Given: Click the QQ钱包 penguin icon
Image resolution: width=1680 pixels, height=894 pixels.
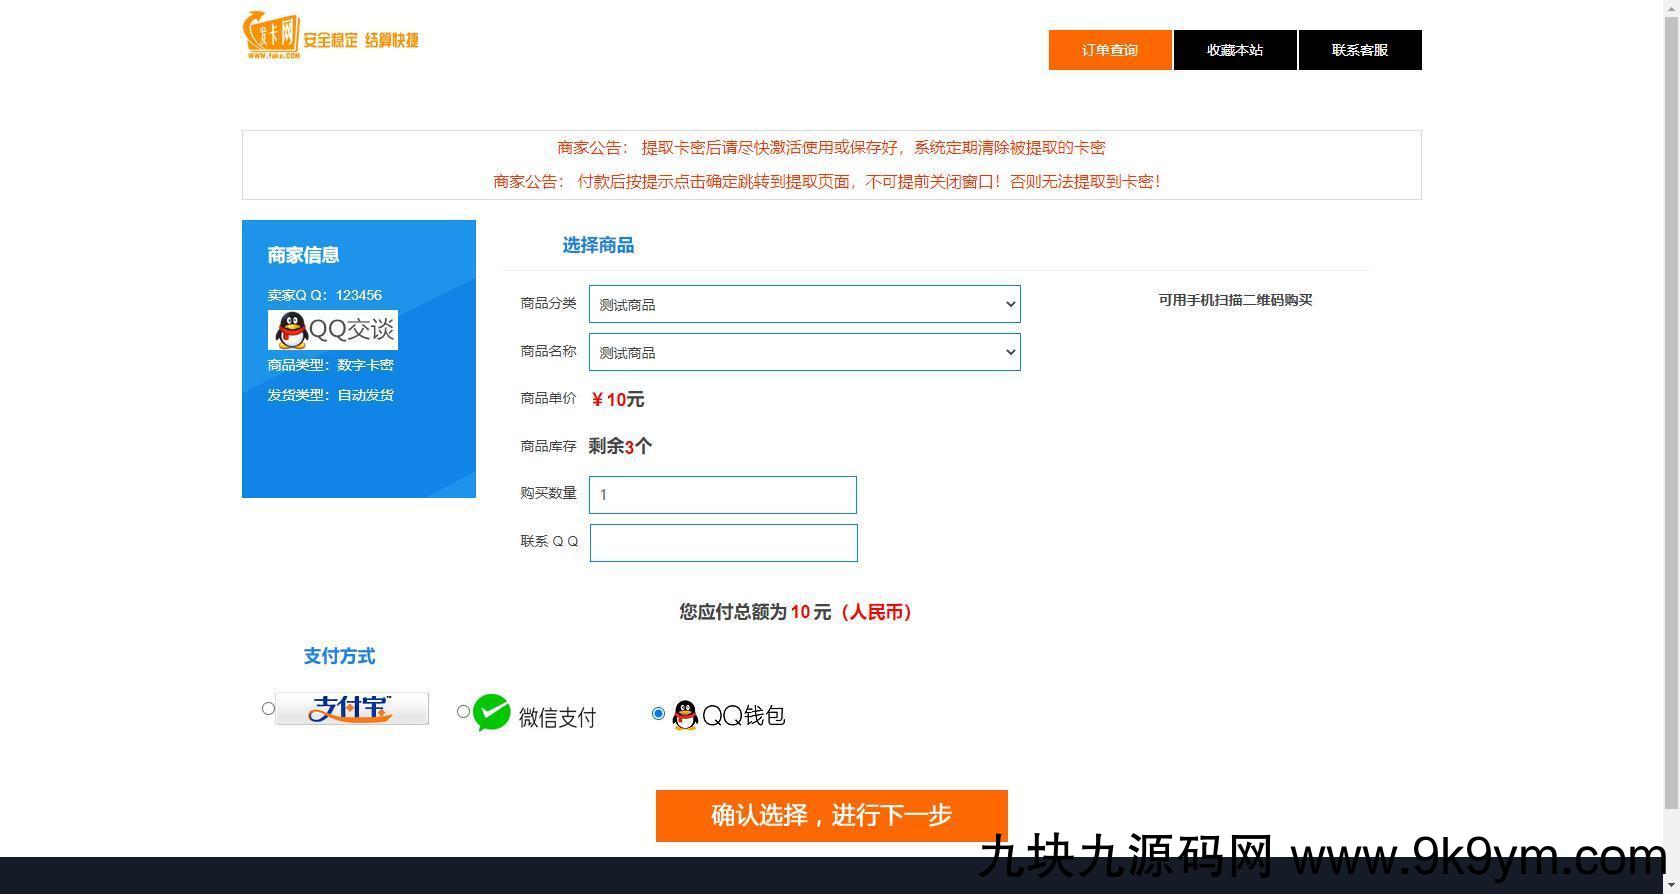Looking at the screenshot, I should [685, 715].
